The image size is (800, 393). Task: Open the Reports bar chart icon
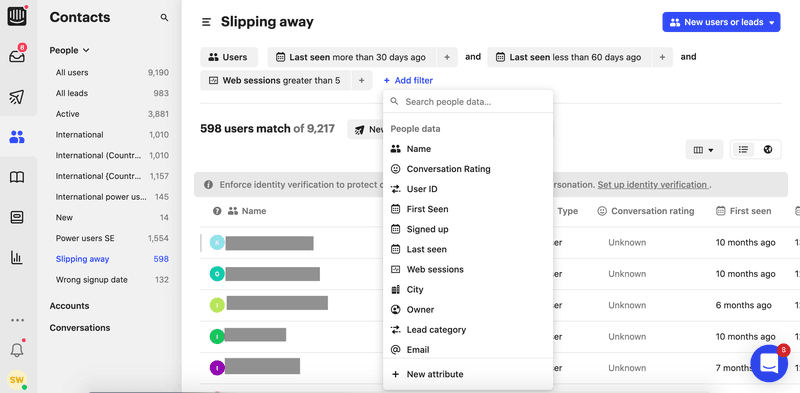coord(17,257)
